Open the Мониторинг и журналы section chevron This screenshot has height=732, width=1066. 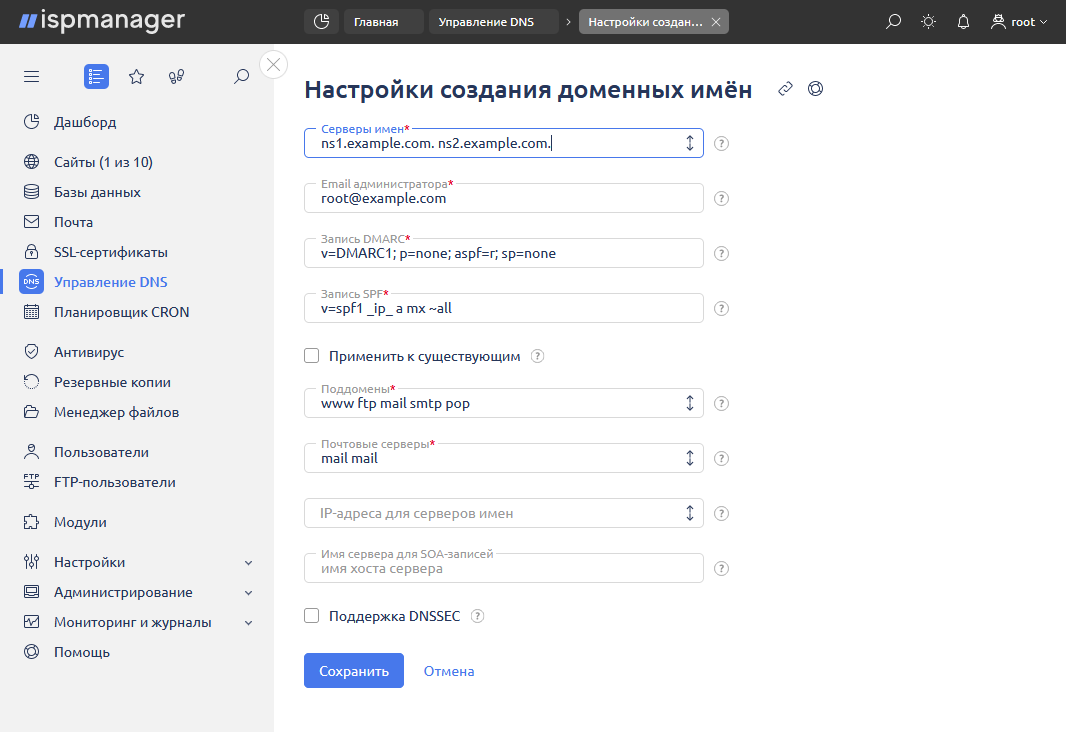(x=248, y=622)
